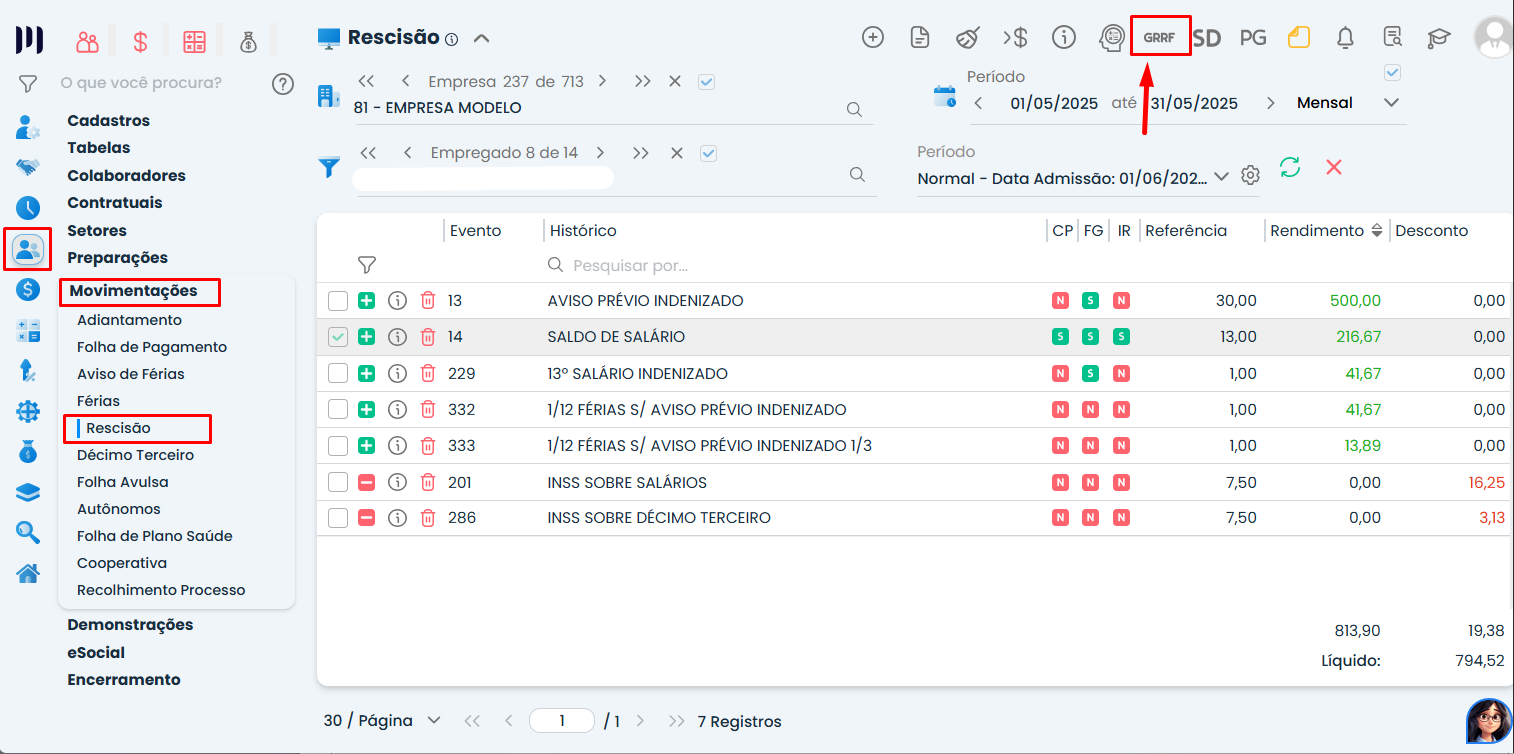Click the SD toolbar icon

coord(1207,38)
